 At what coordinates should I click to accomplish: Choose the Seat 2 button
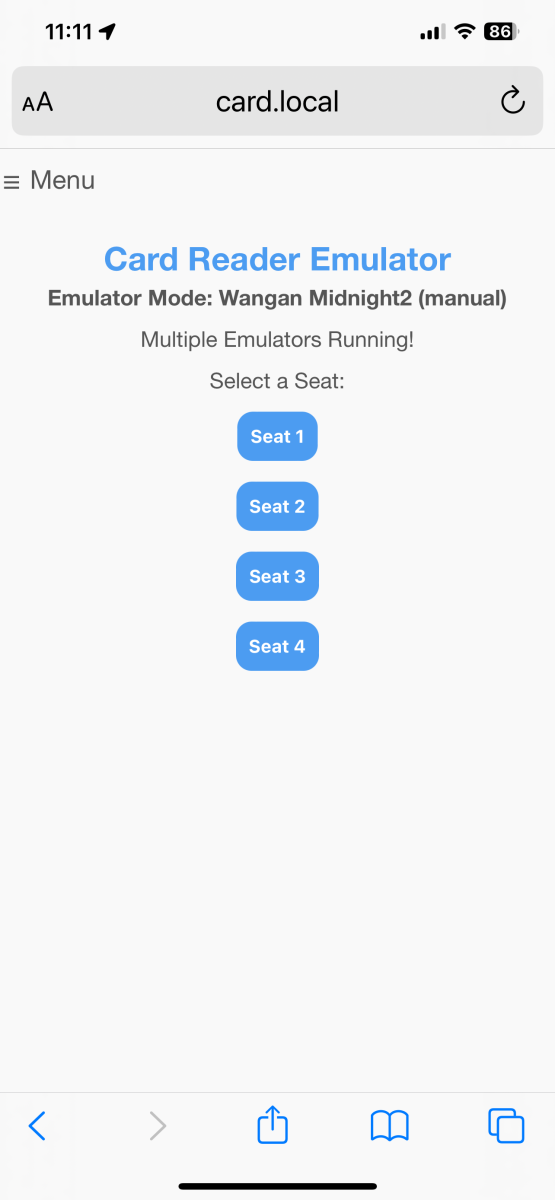pyautogui.click(x=277, y=506)
